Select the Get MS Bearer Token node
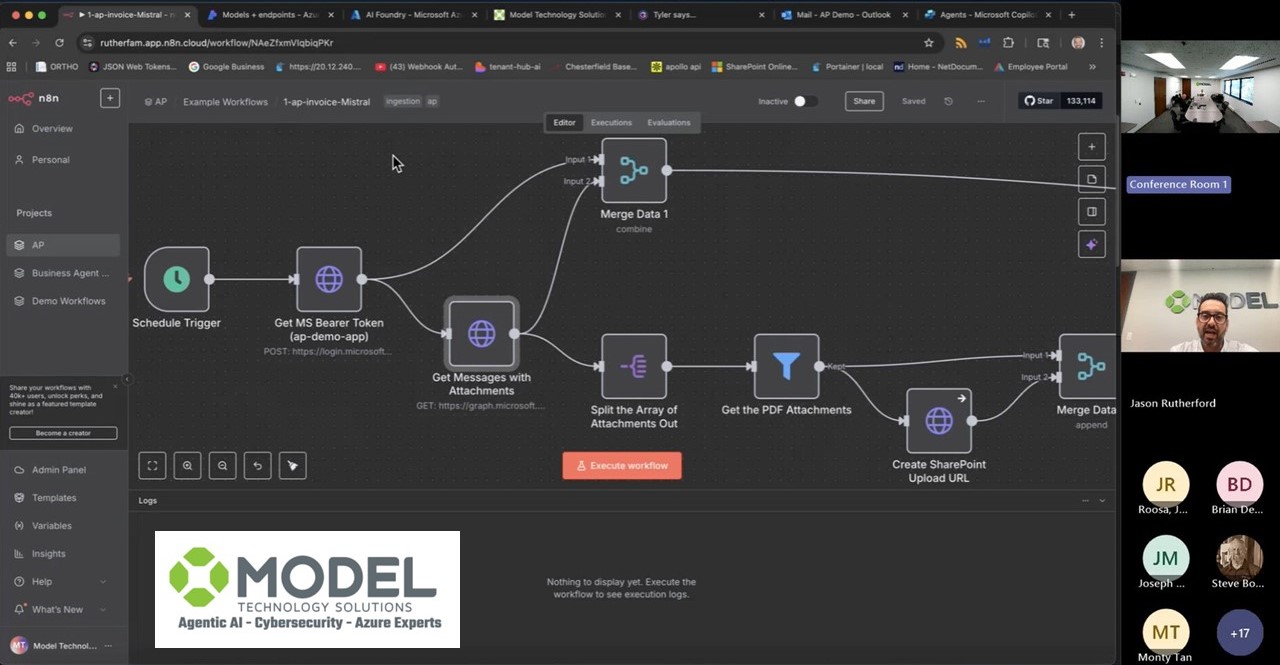The image size is (1280, 665). 329,279
